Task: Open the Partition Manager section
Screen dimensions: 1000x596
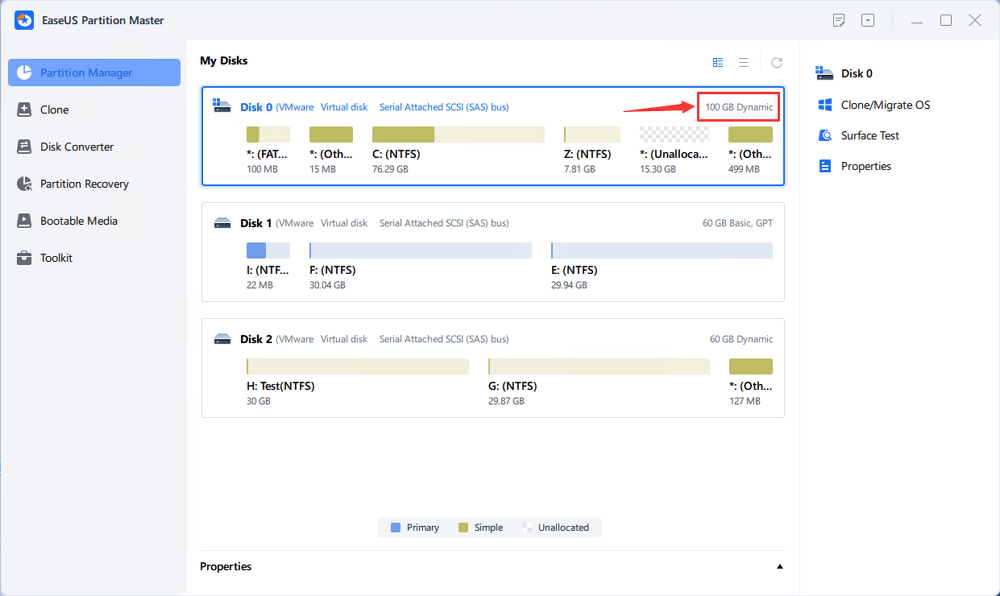Action: click(94, 73)
